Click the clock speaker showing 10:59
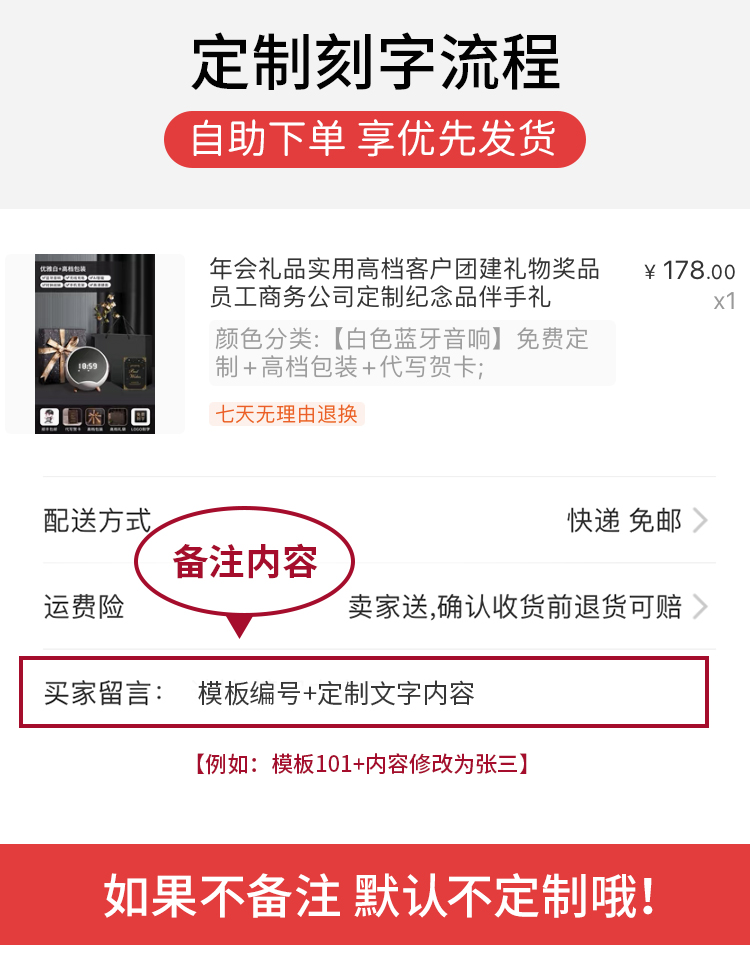The height and width of the screenshot is (960, 750). pos(88,368)
